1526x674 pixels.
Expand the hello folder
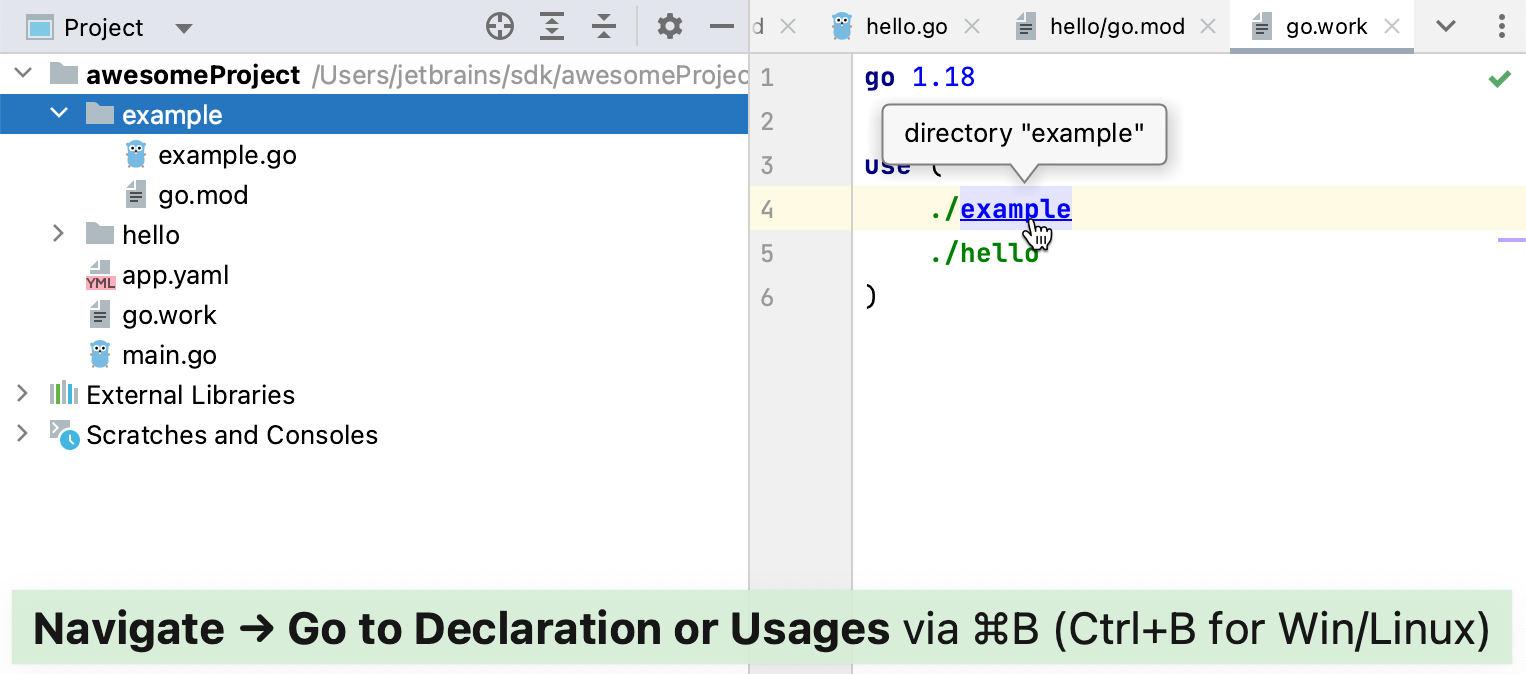59,234
